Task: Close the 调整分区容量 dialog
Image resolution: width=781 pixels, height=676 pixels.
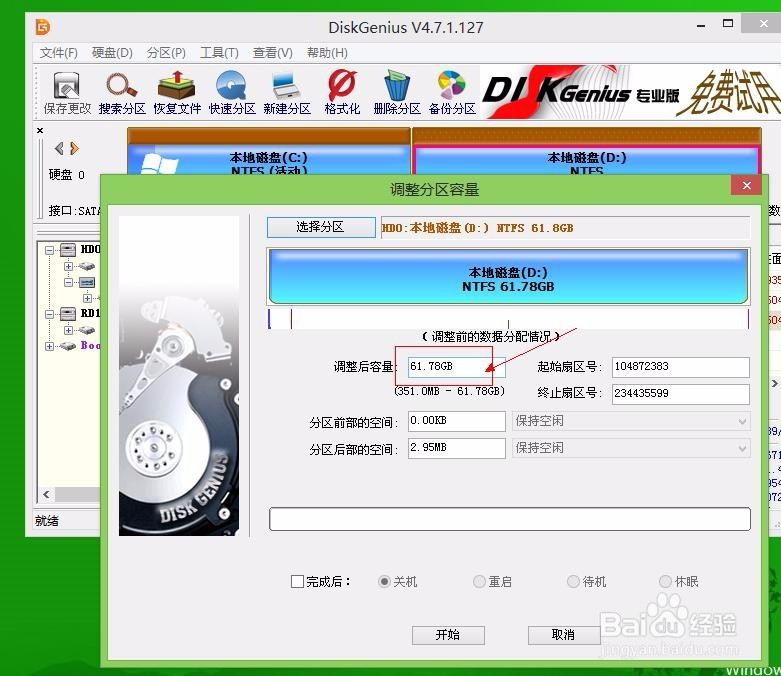Action: coord(746,185)
